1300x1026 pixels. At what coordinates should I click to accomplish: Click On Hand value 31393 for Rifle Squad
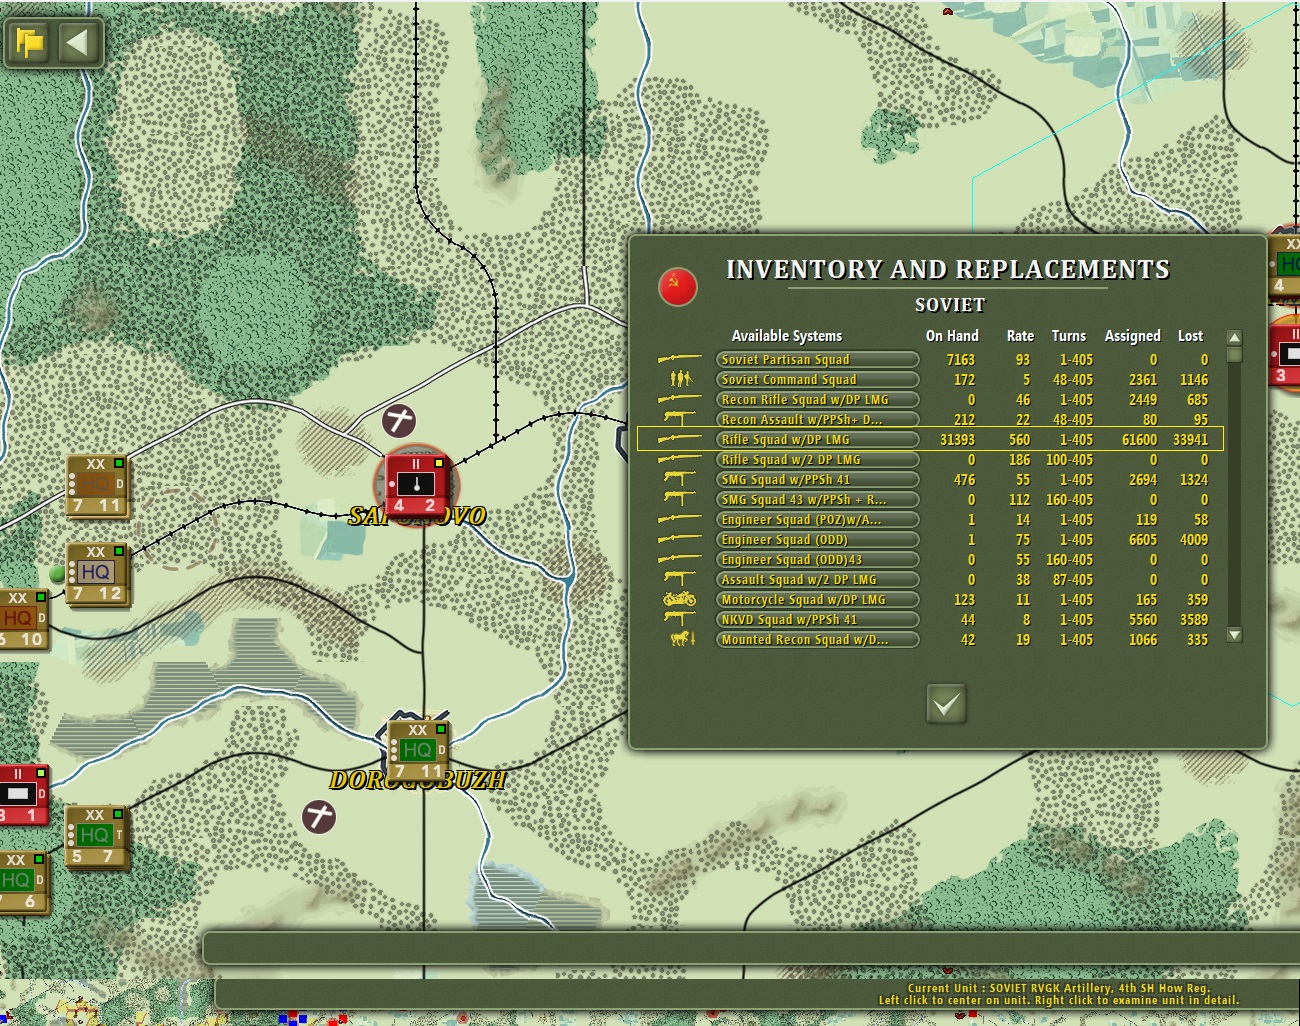tap(957, 440)
